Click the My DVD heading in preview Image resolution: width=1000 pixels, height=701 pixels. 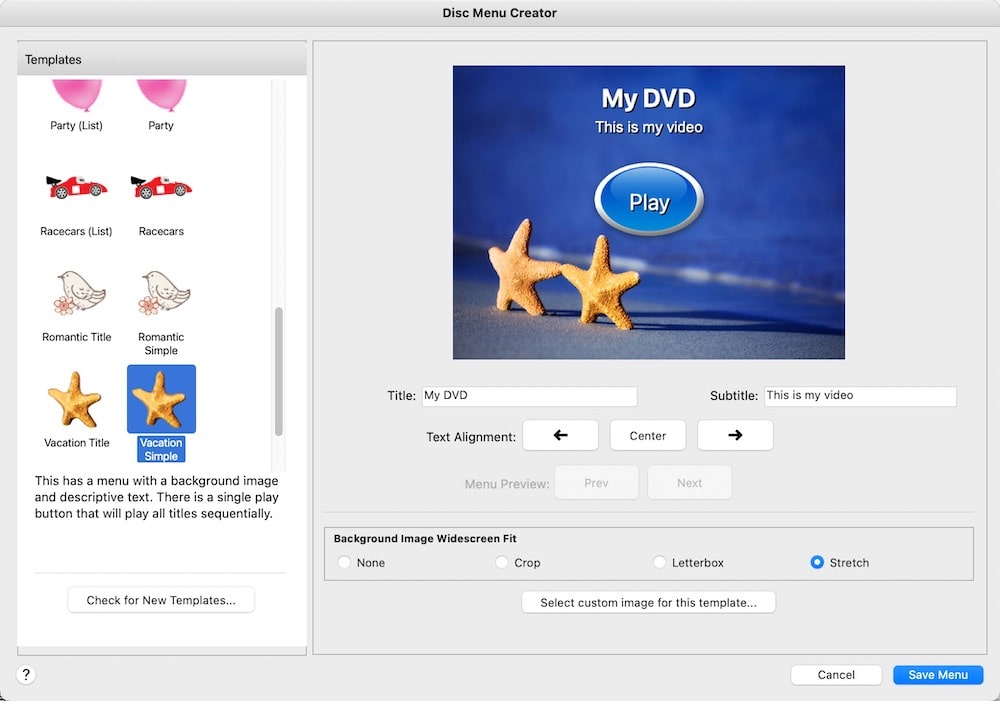tap(649, 99)
